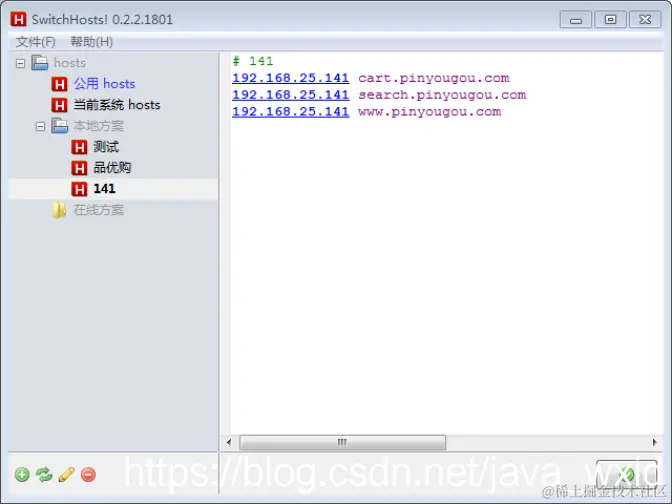Viewport: 672px width, 504px height.
Task: Select the 在线方案 label
Action: tap(99, 210)
